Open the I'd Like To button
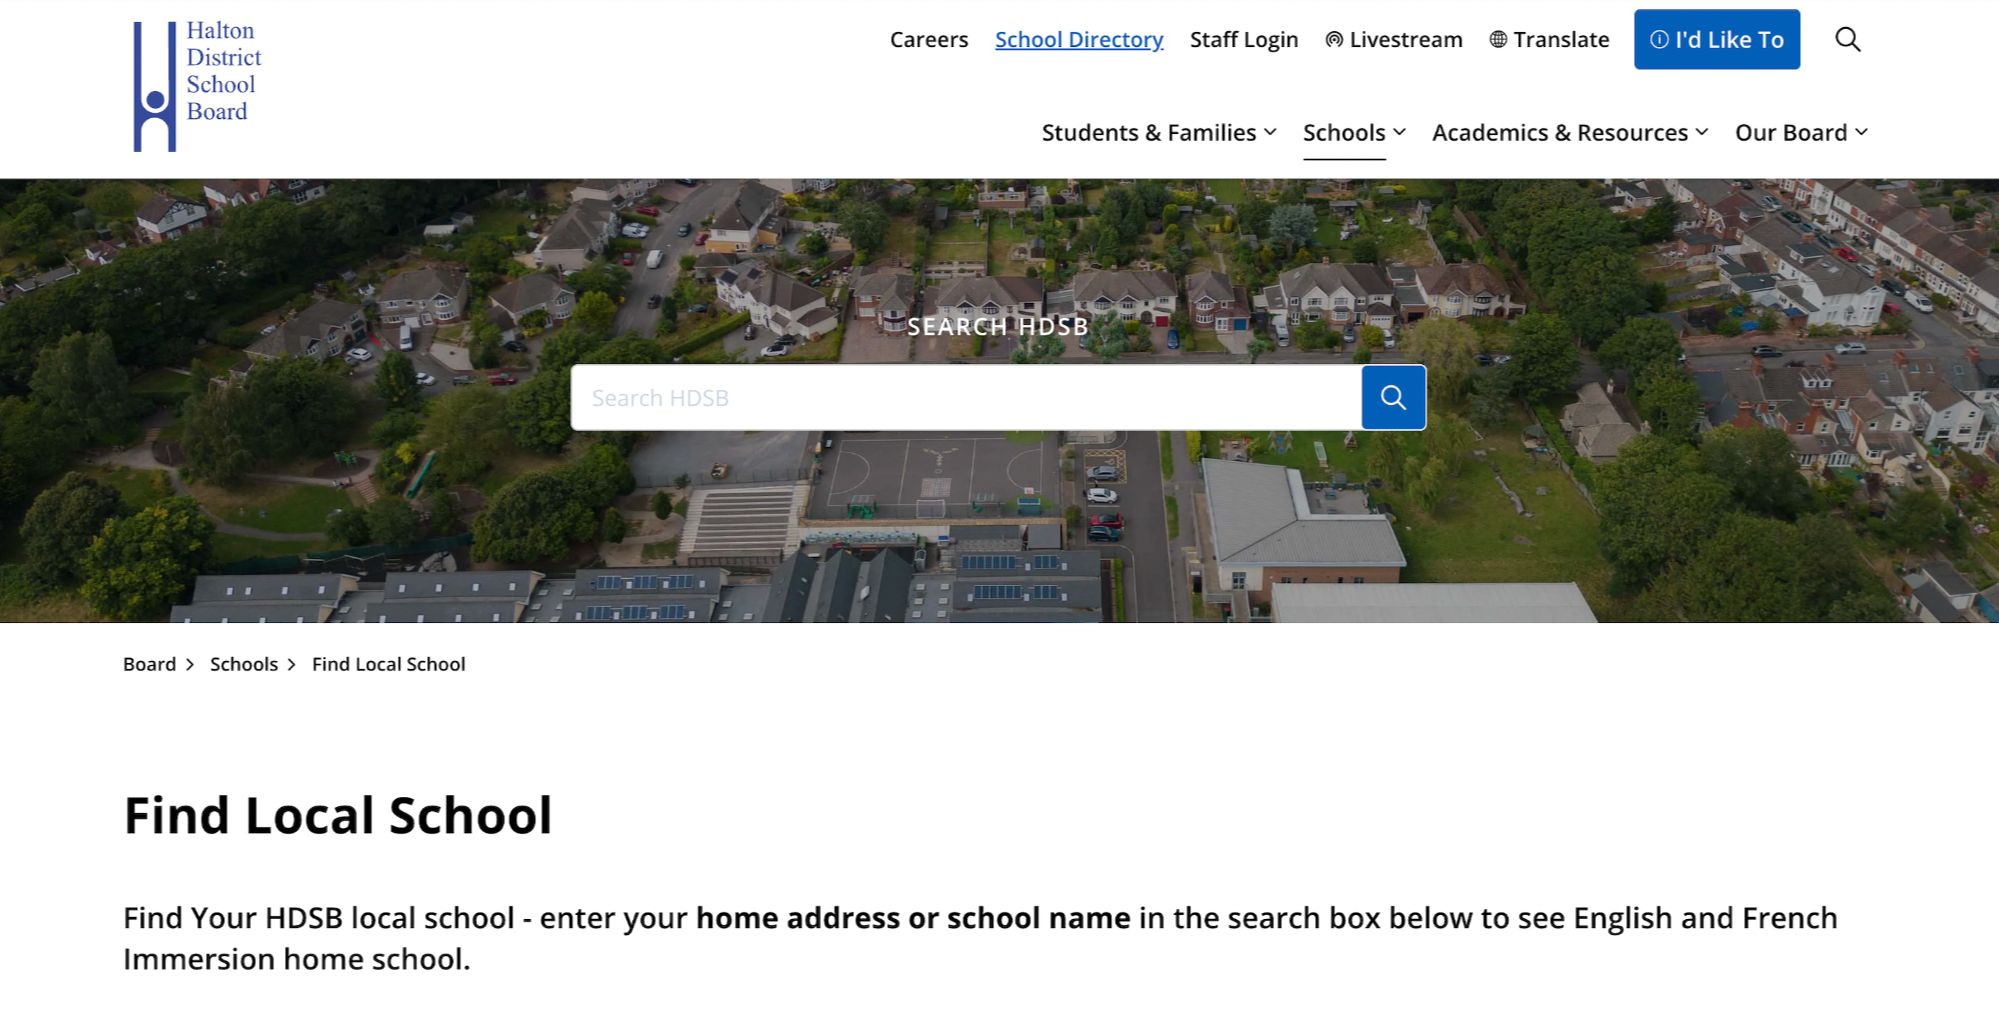Screen dimensions: 1999x1009 click(1717, 40)
